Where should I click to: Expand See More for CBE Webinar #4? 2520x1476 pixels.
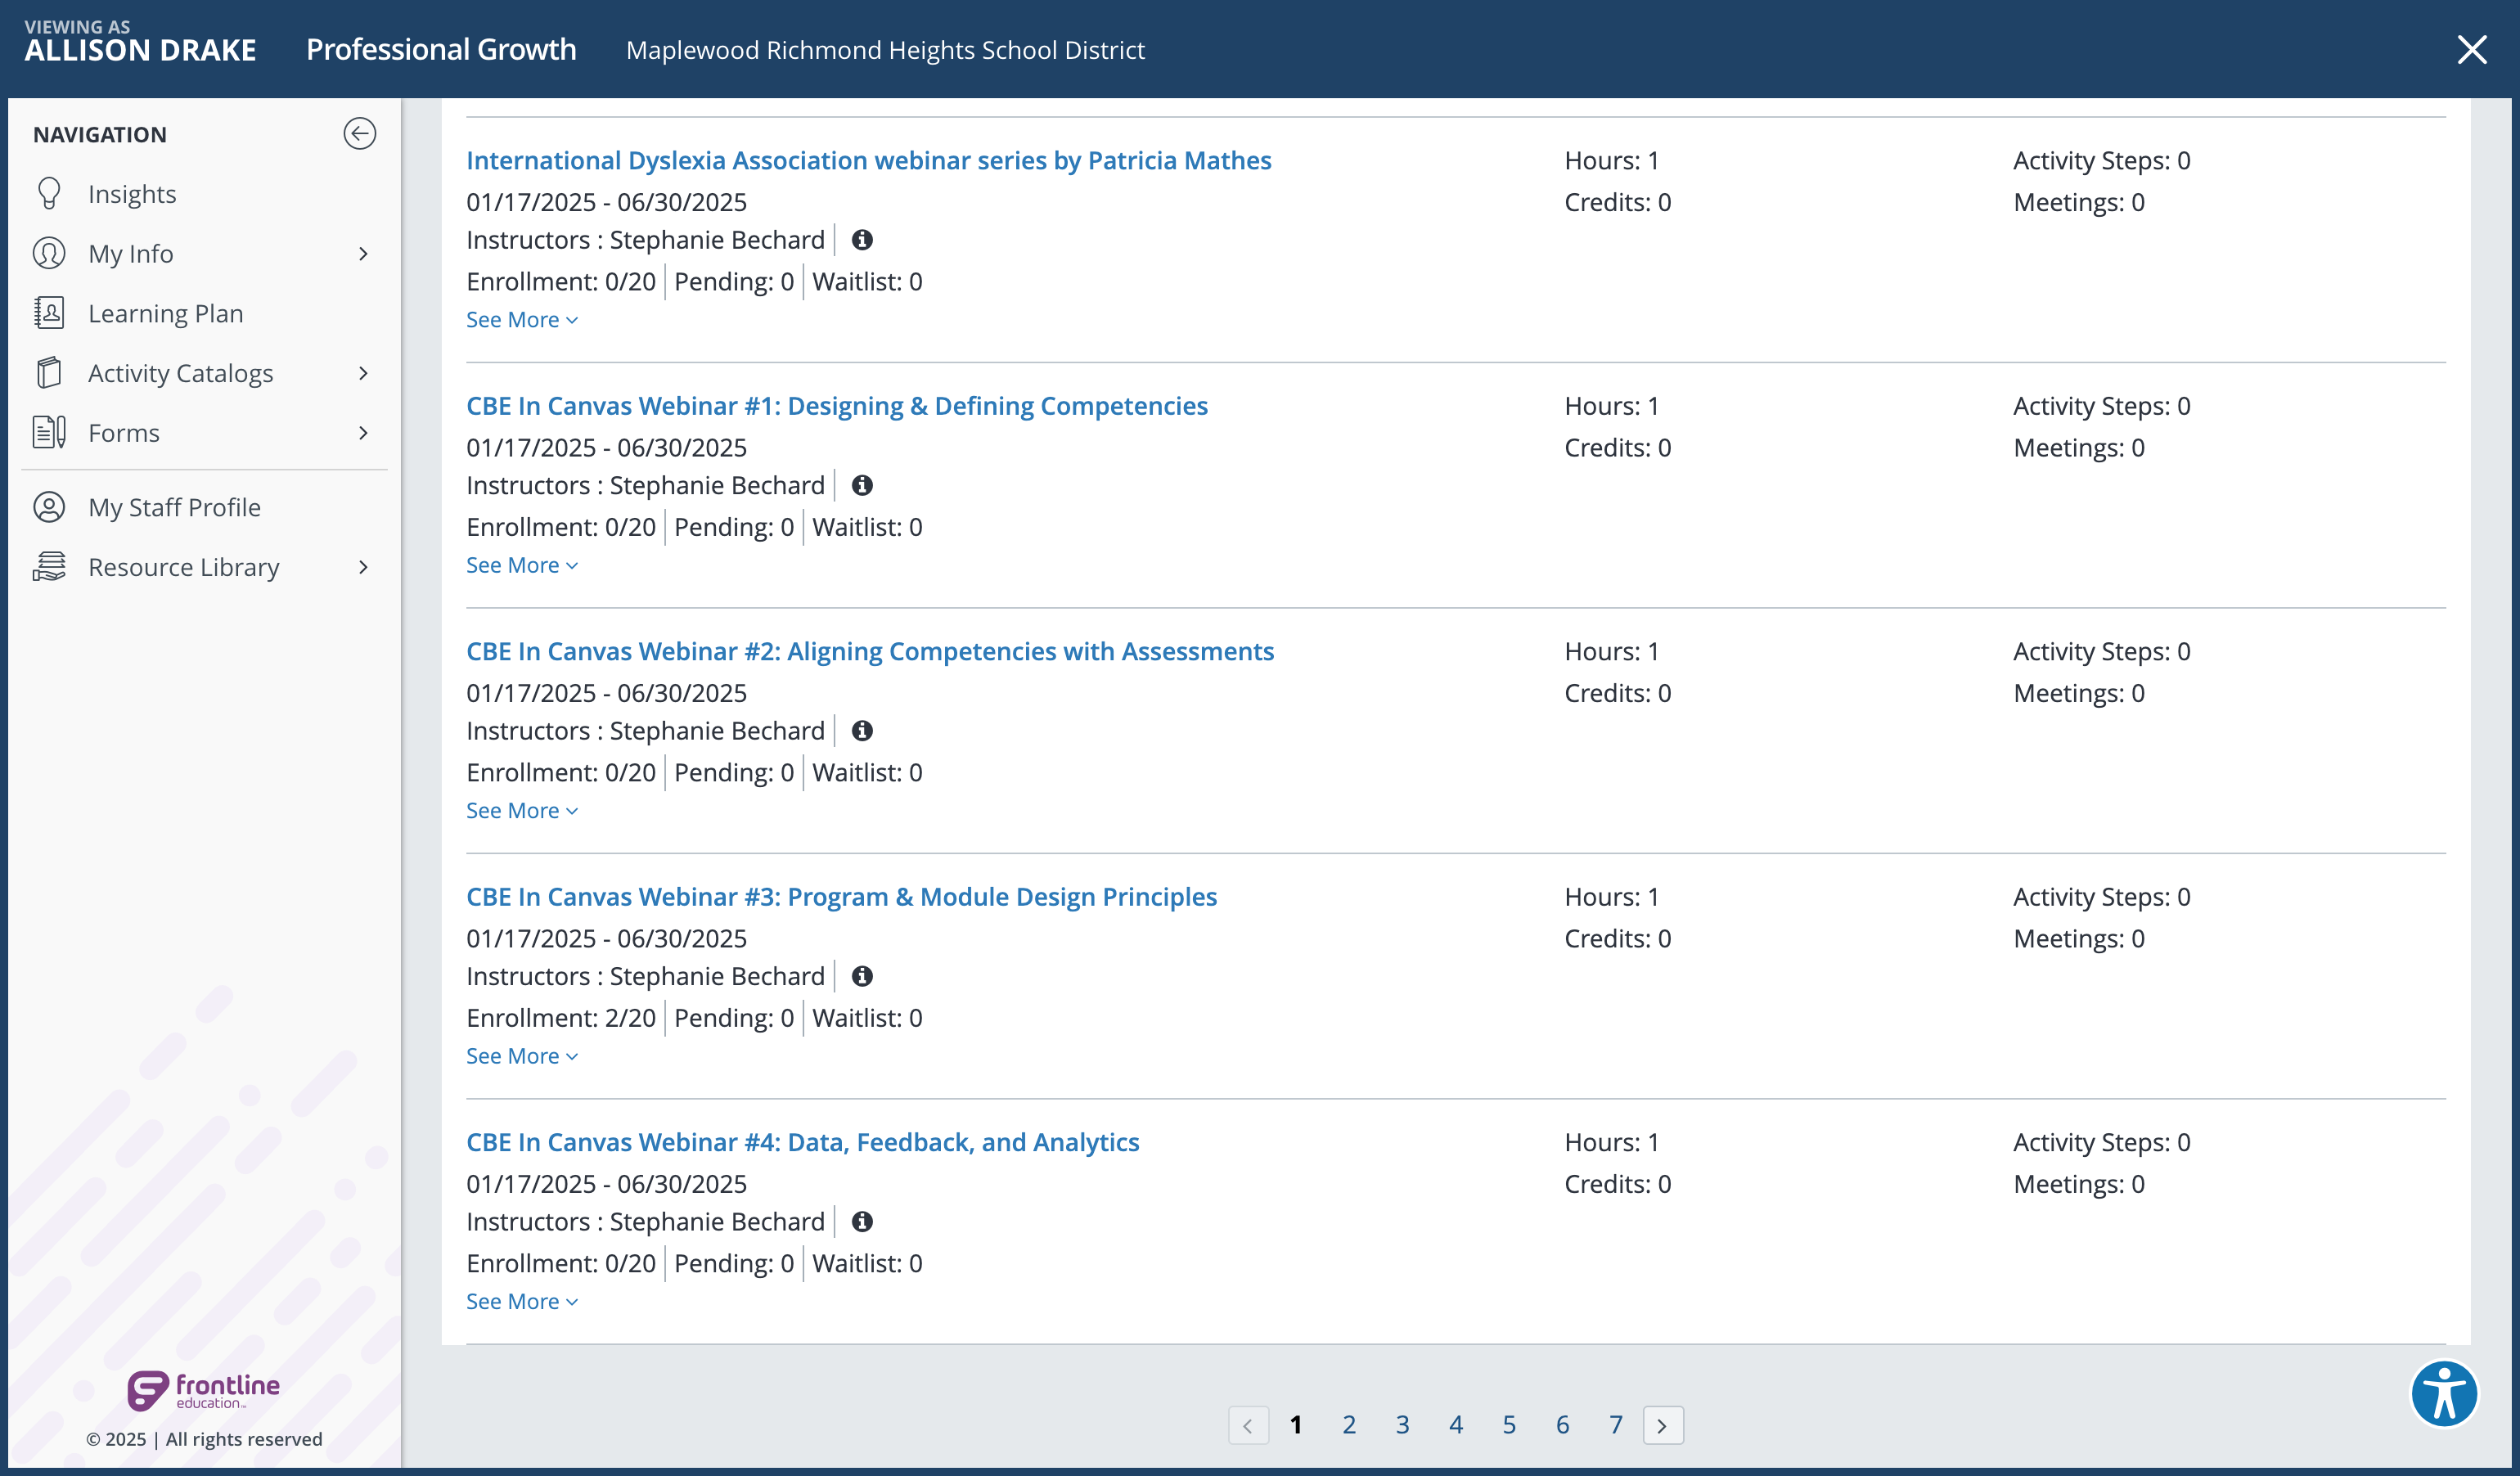522,1302
